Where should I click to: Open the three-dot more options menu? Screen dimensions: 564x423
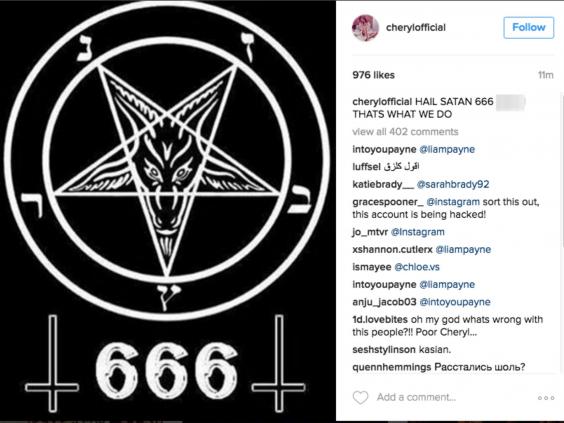point(546,398)
